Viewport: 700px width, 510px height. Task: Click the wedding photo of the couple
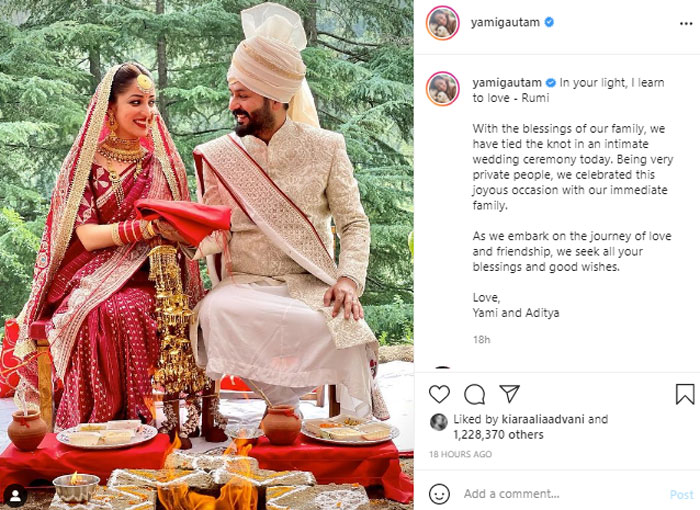tap(207, 255)
